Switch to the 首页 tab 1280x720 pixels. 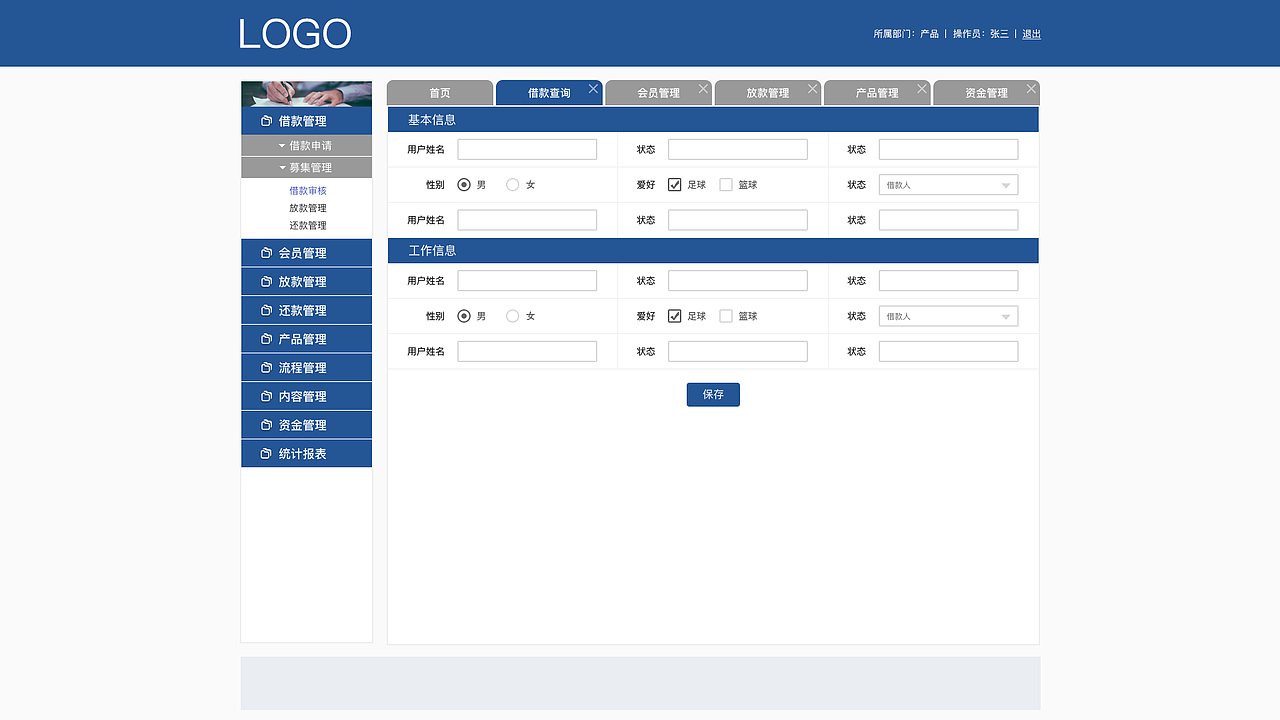coord(440,93)
